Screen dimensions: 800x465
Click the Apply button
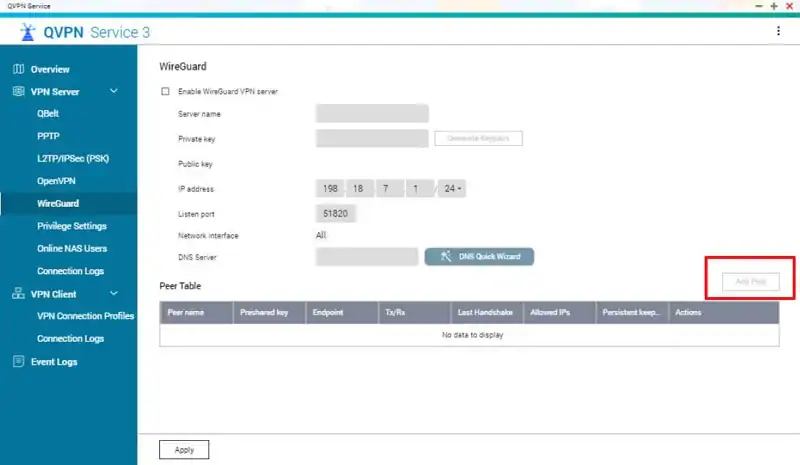coord(184,450)
